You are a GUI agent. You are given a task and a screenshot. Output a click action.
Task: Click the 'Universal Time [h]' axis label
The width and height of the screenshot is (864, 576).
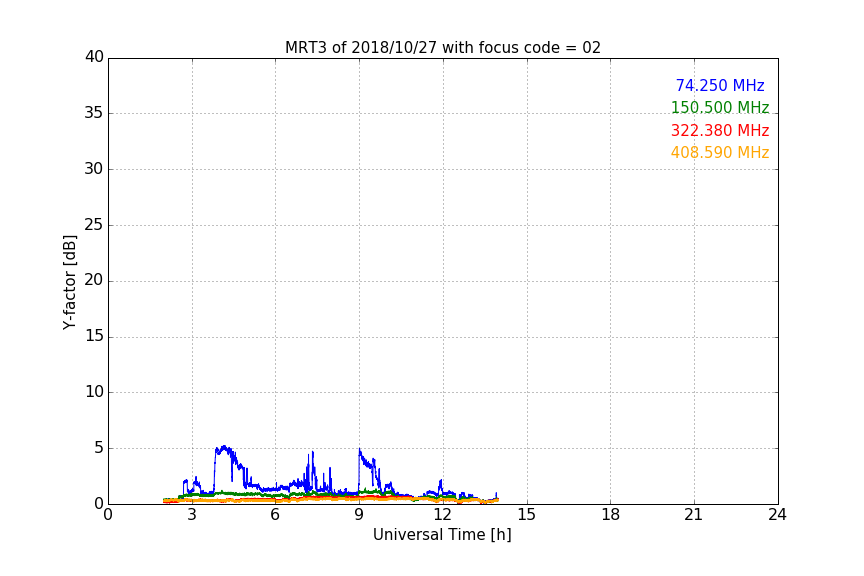pyautogui.click(x=442, y=535)
